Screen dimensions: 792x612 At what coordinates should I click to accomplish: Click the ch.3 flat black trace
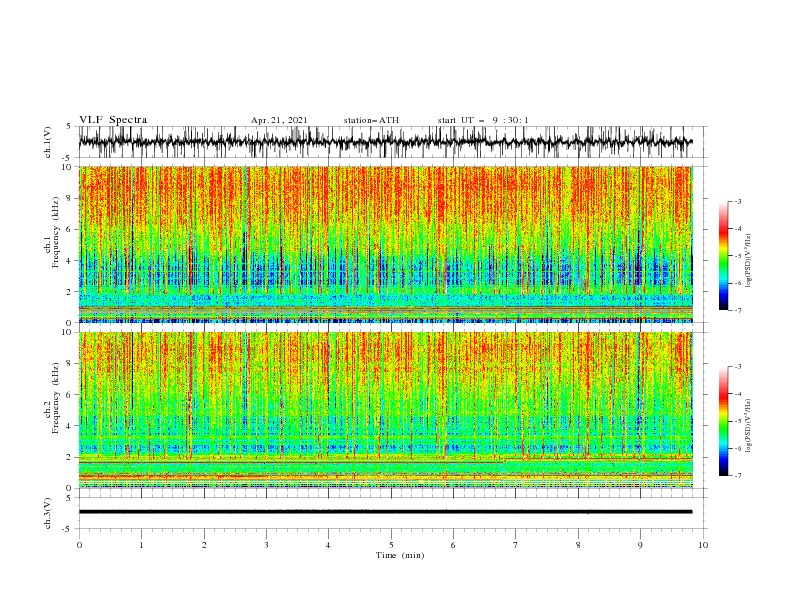tap(385, 512)
